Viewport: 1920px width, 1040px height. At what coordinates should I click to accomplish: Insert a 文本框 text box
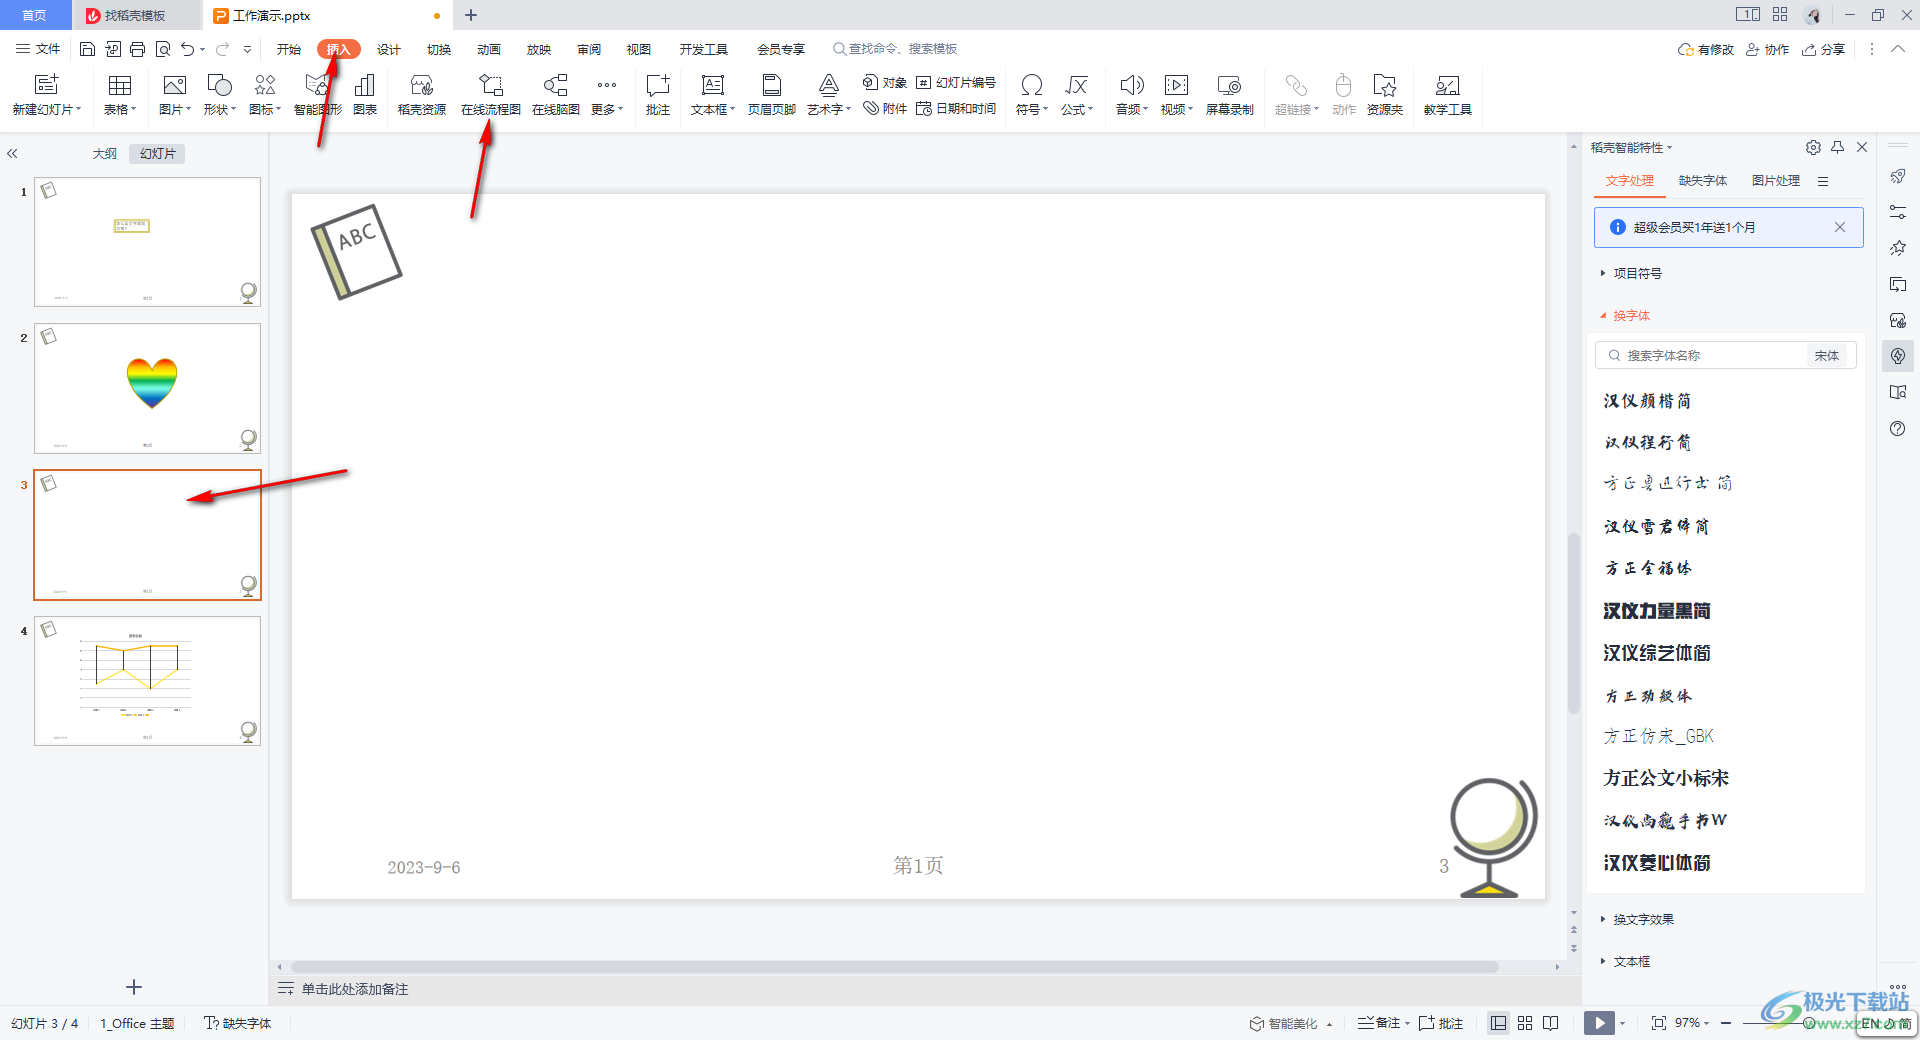[713, 96]
